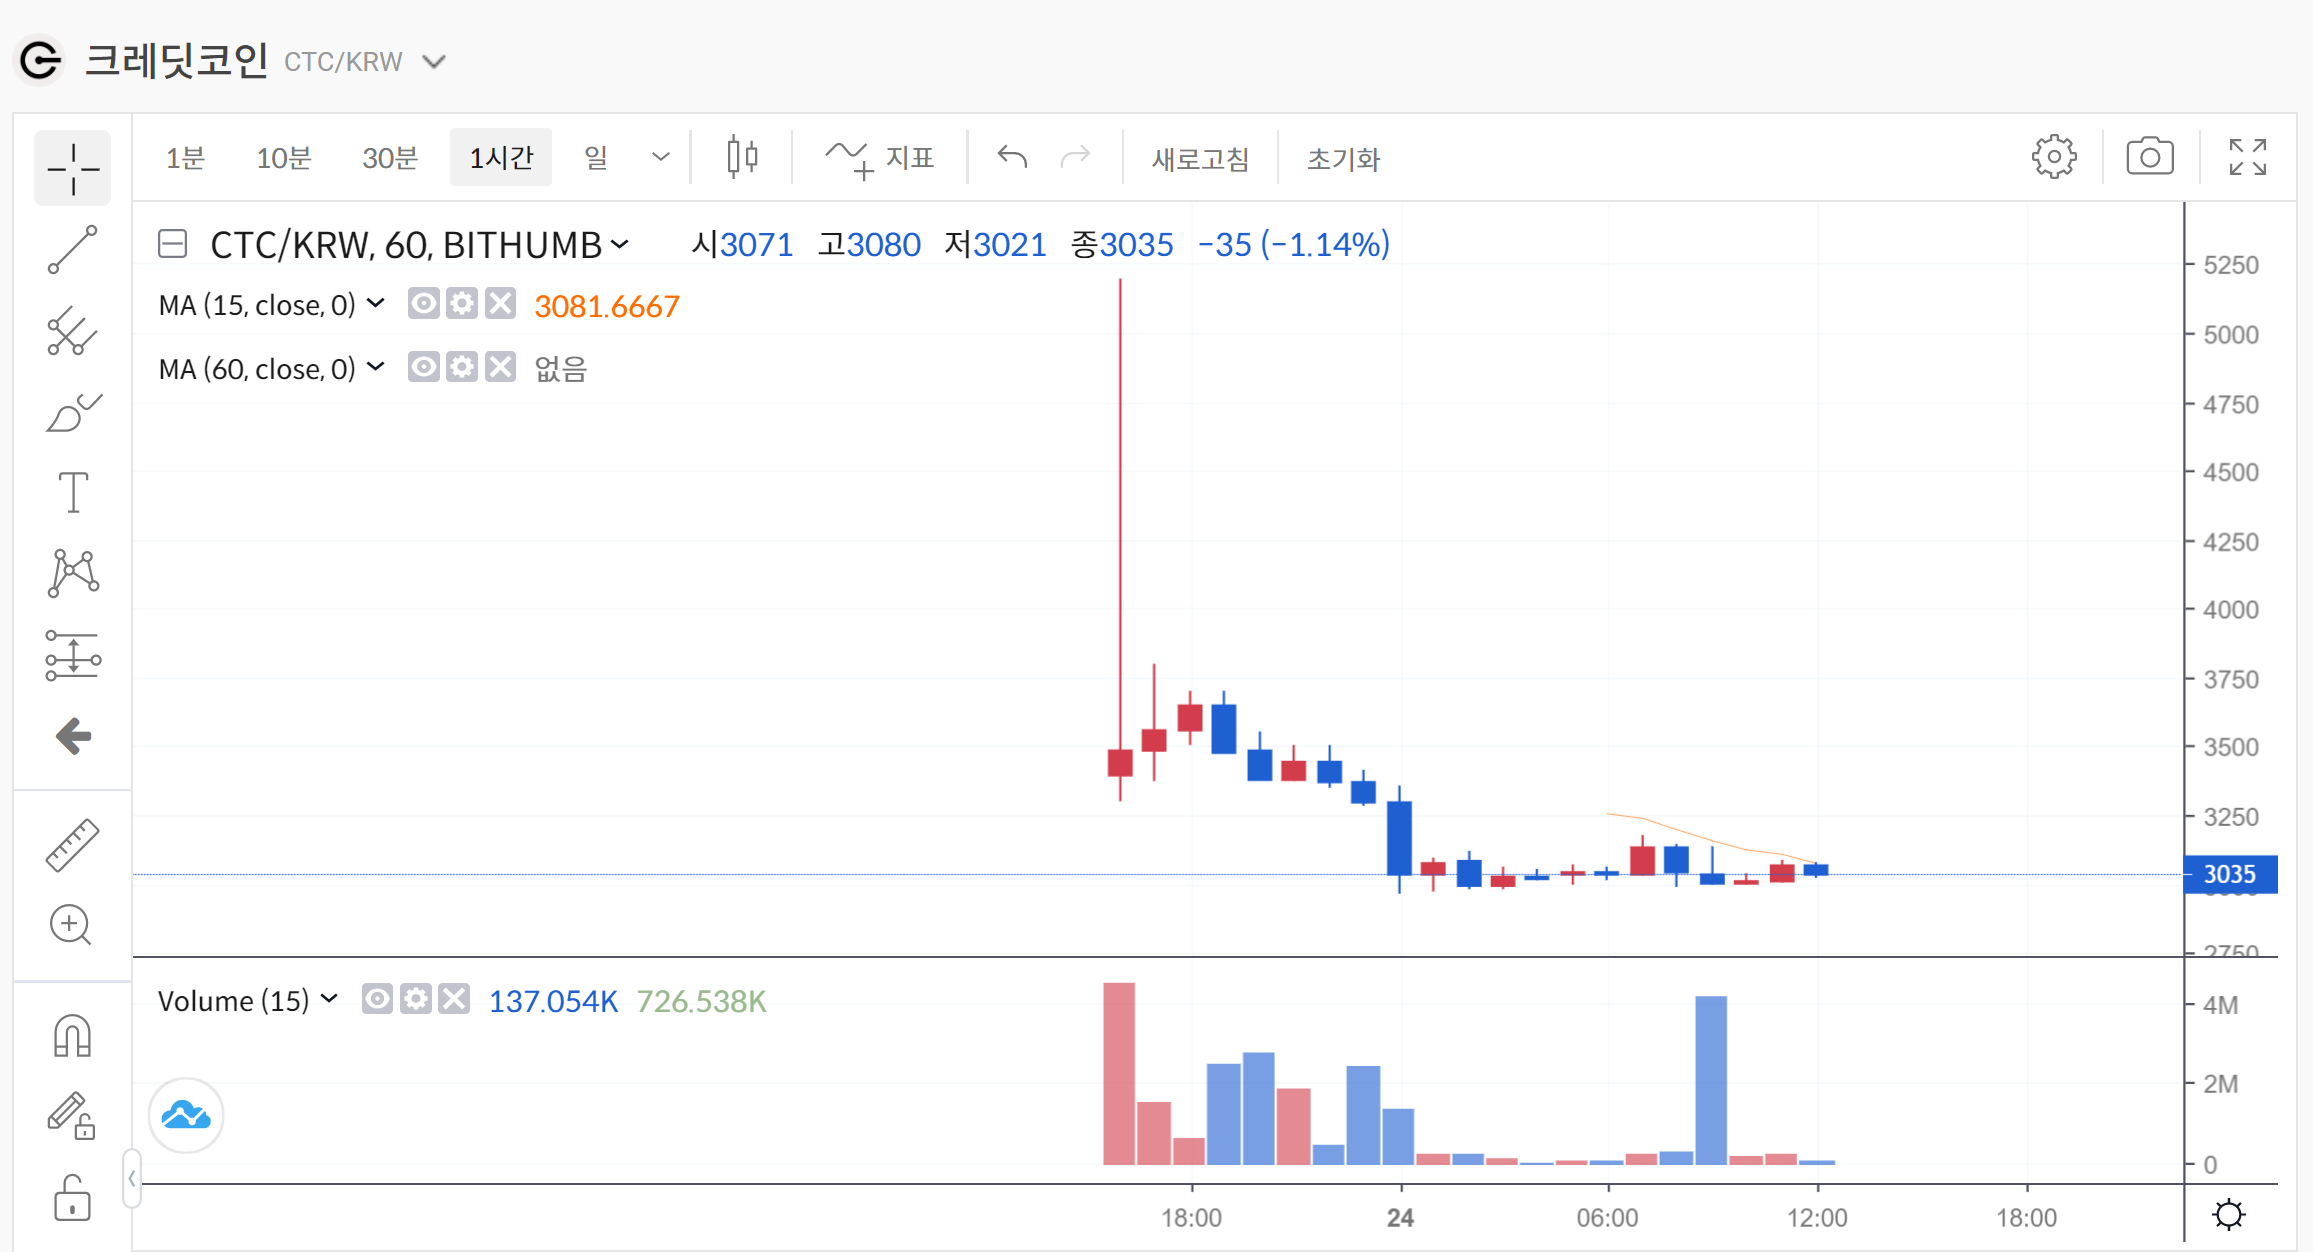Image resolution: width=2313 pixels, height=1252 pixels.
Task: Open the time interval dropdown arrow
Action: [660, 157]
